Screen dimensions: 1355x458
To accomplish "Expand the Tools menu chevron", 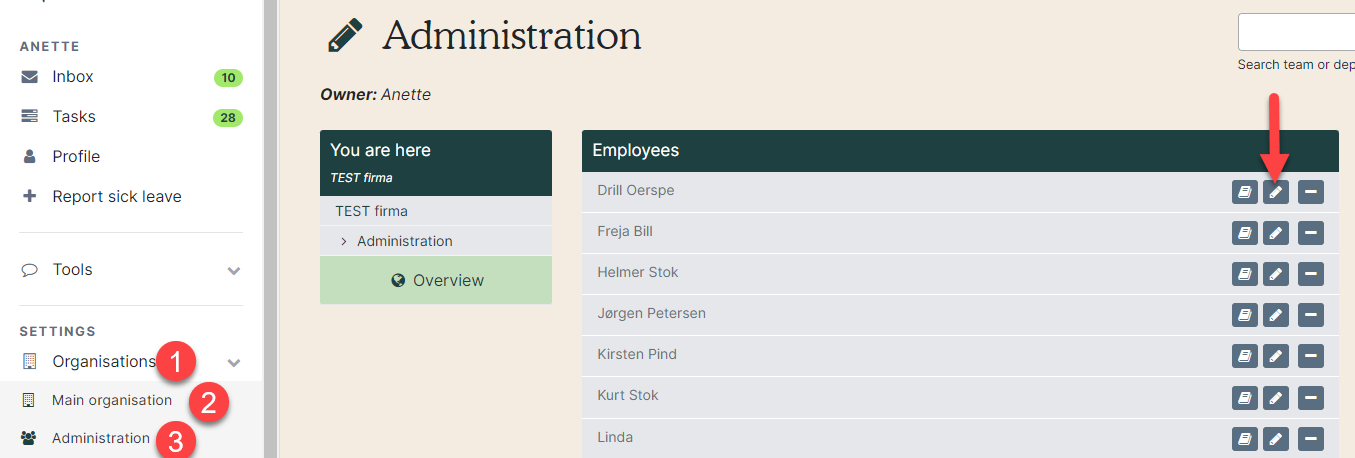I will (x=234, y=270).
